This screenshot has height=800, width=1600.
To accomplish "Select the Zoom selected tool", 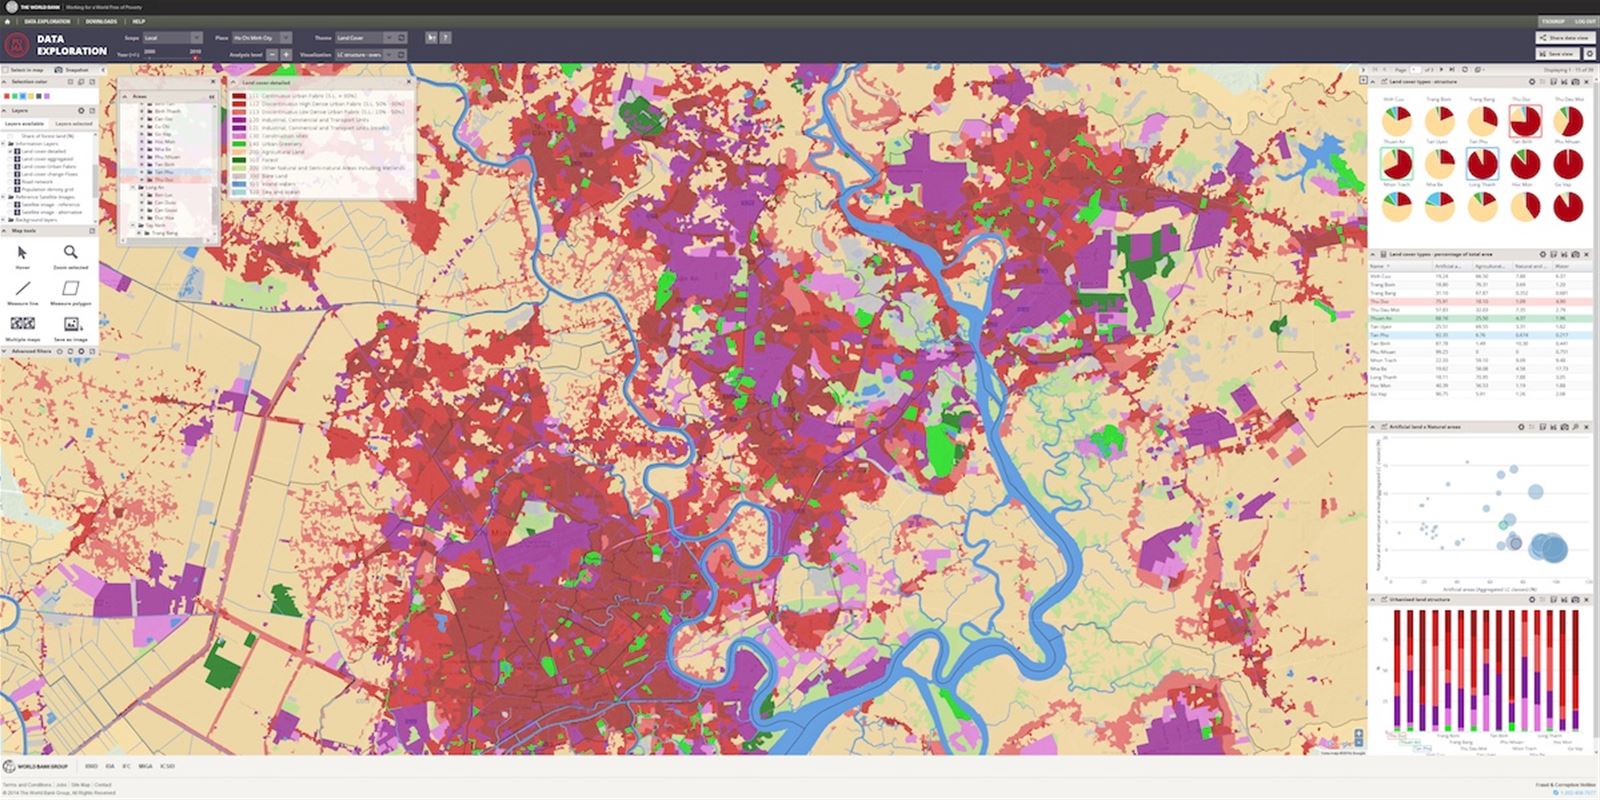I will point(71,255).
